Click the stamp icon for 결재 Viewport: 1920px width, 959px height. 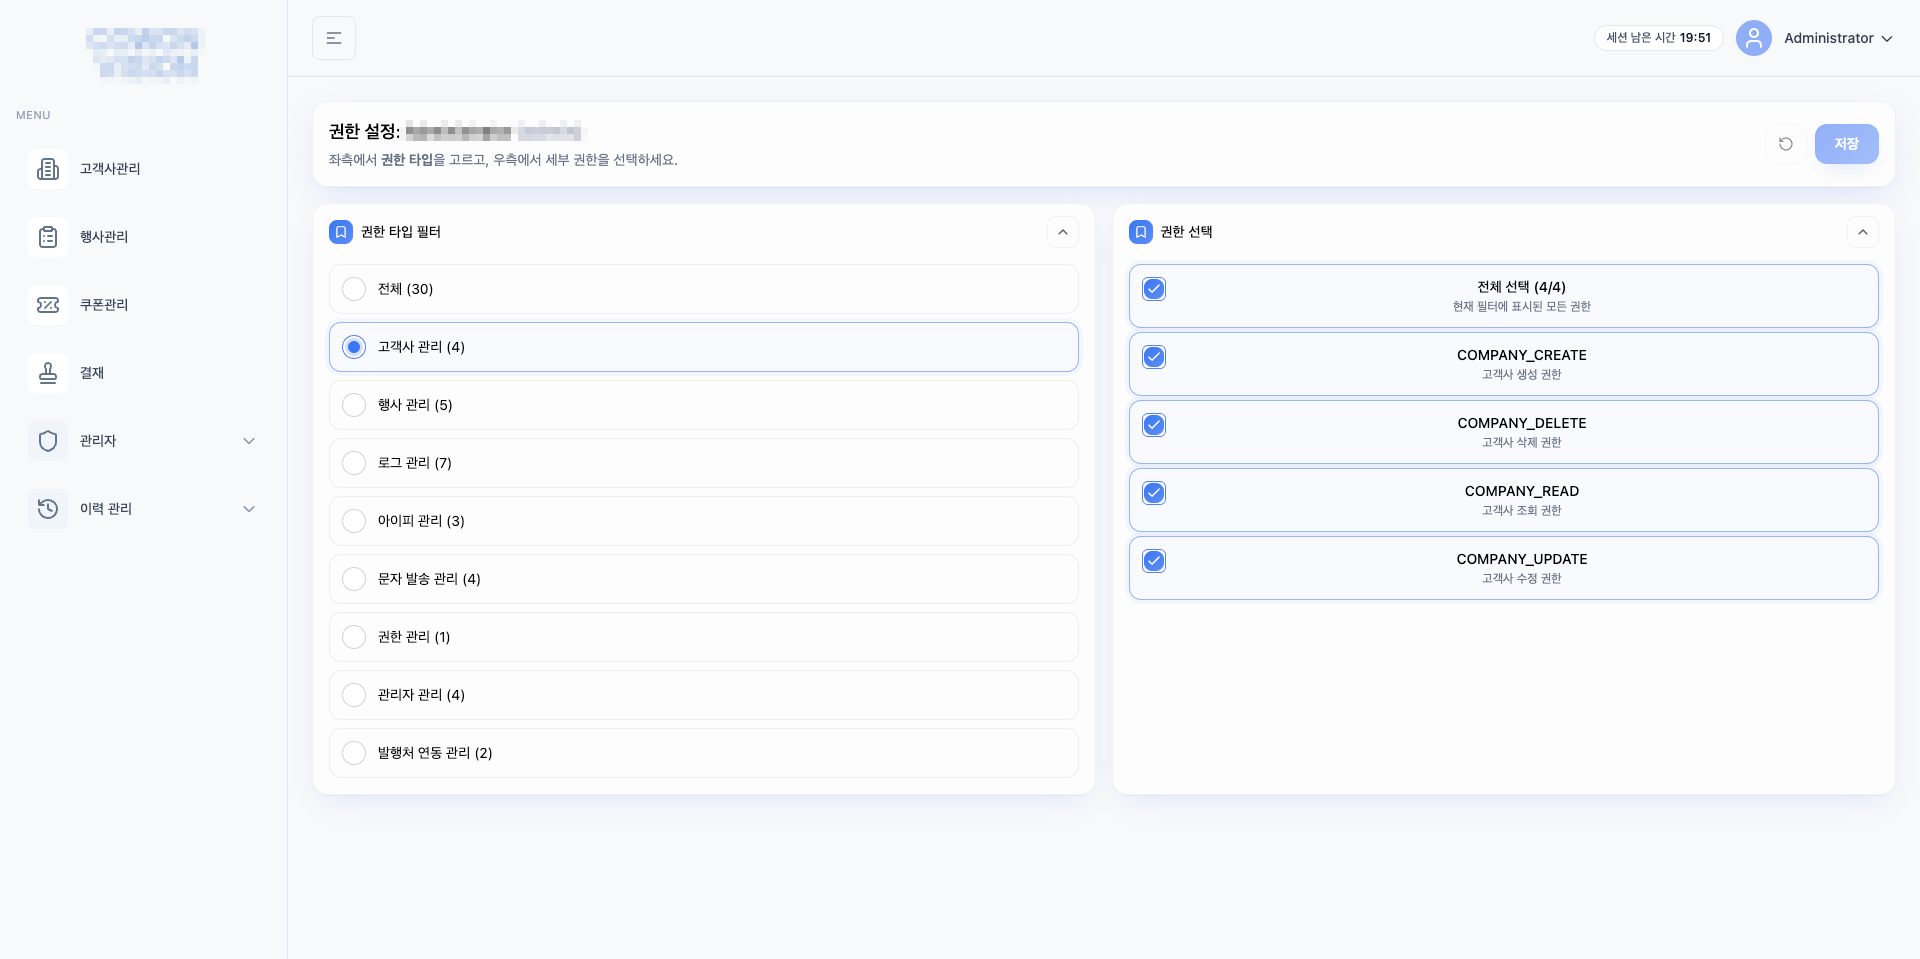[x=48, y=373]
